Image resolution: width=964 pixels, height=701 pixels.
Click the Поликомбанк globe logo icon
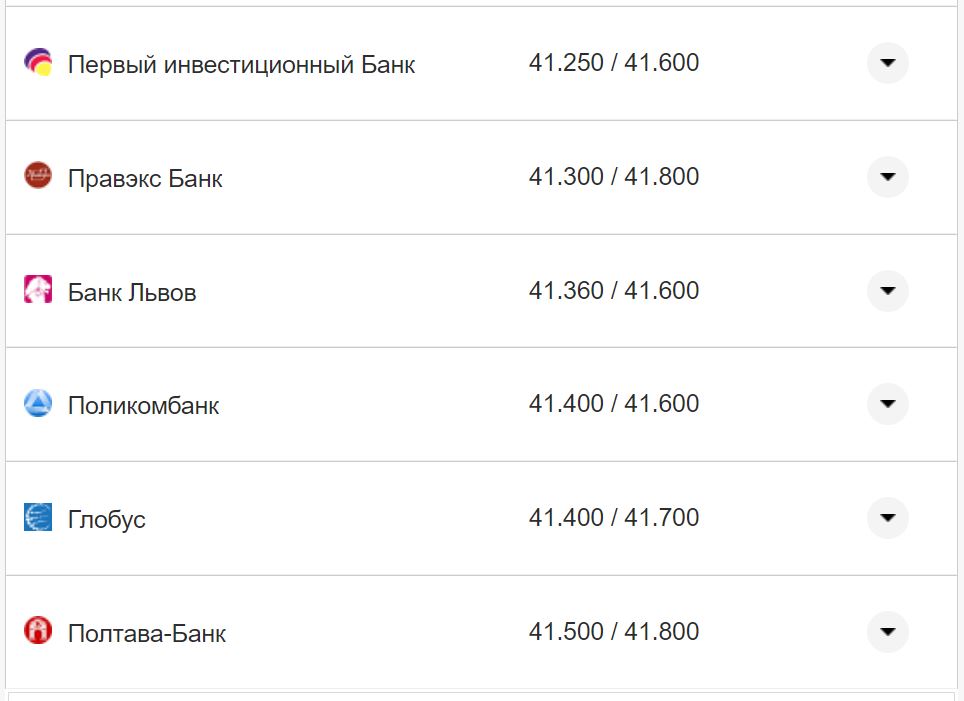tap(37, 404)
